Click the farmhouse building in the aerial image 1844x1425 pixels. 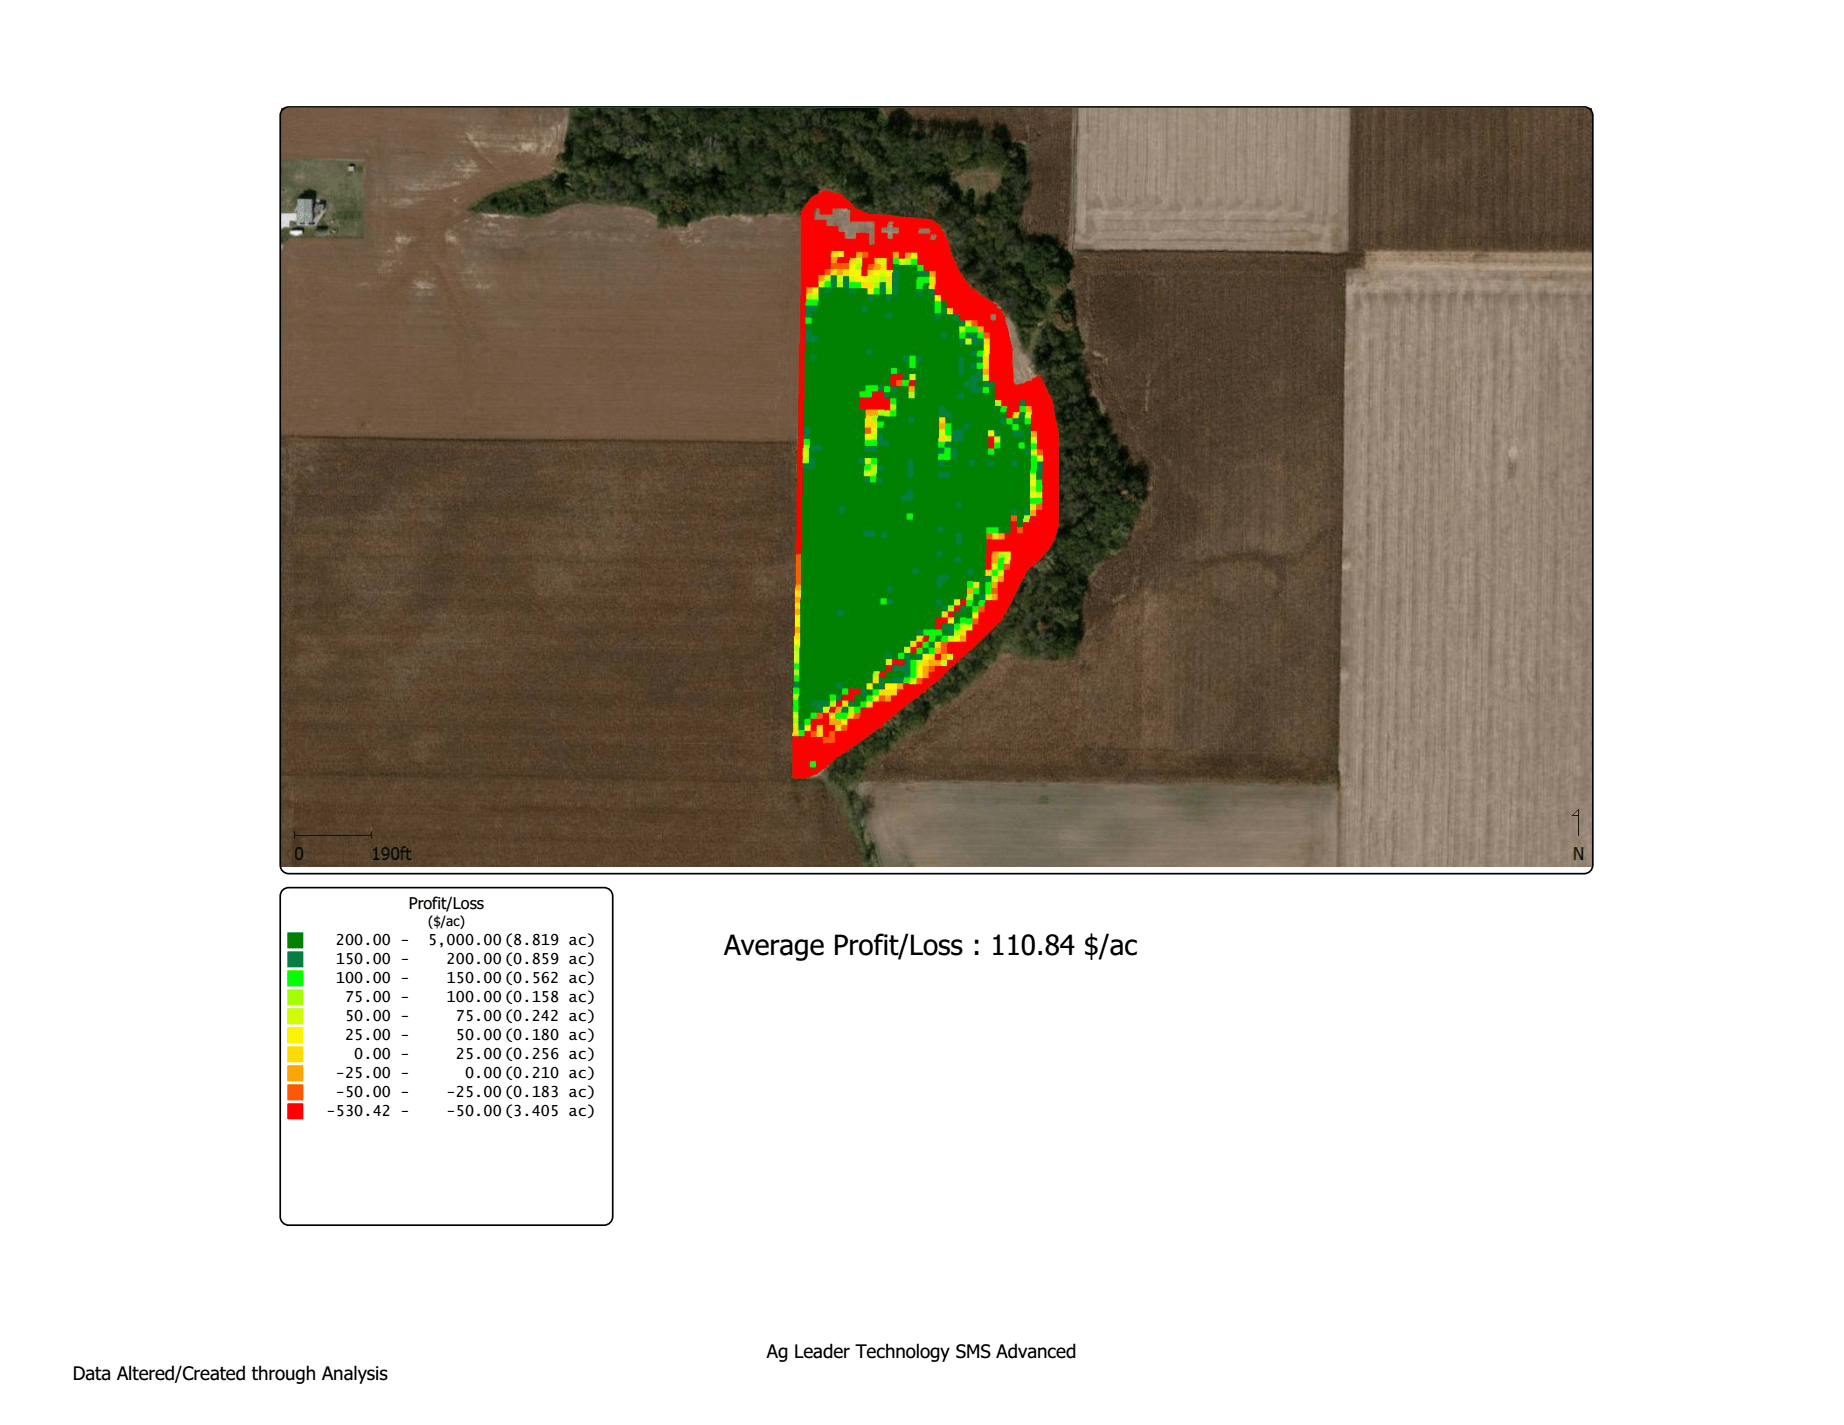click(x=307, y=212)
